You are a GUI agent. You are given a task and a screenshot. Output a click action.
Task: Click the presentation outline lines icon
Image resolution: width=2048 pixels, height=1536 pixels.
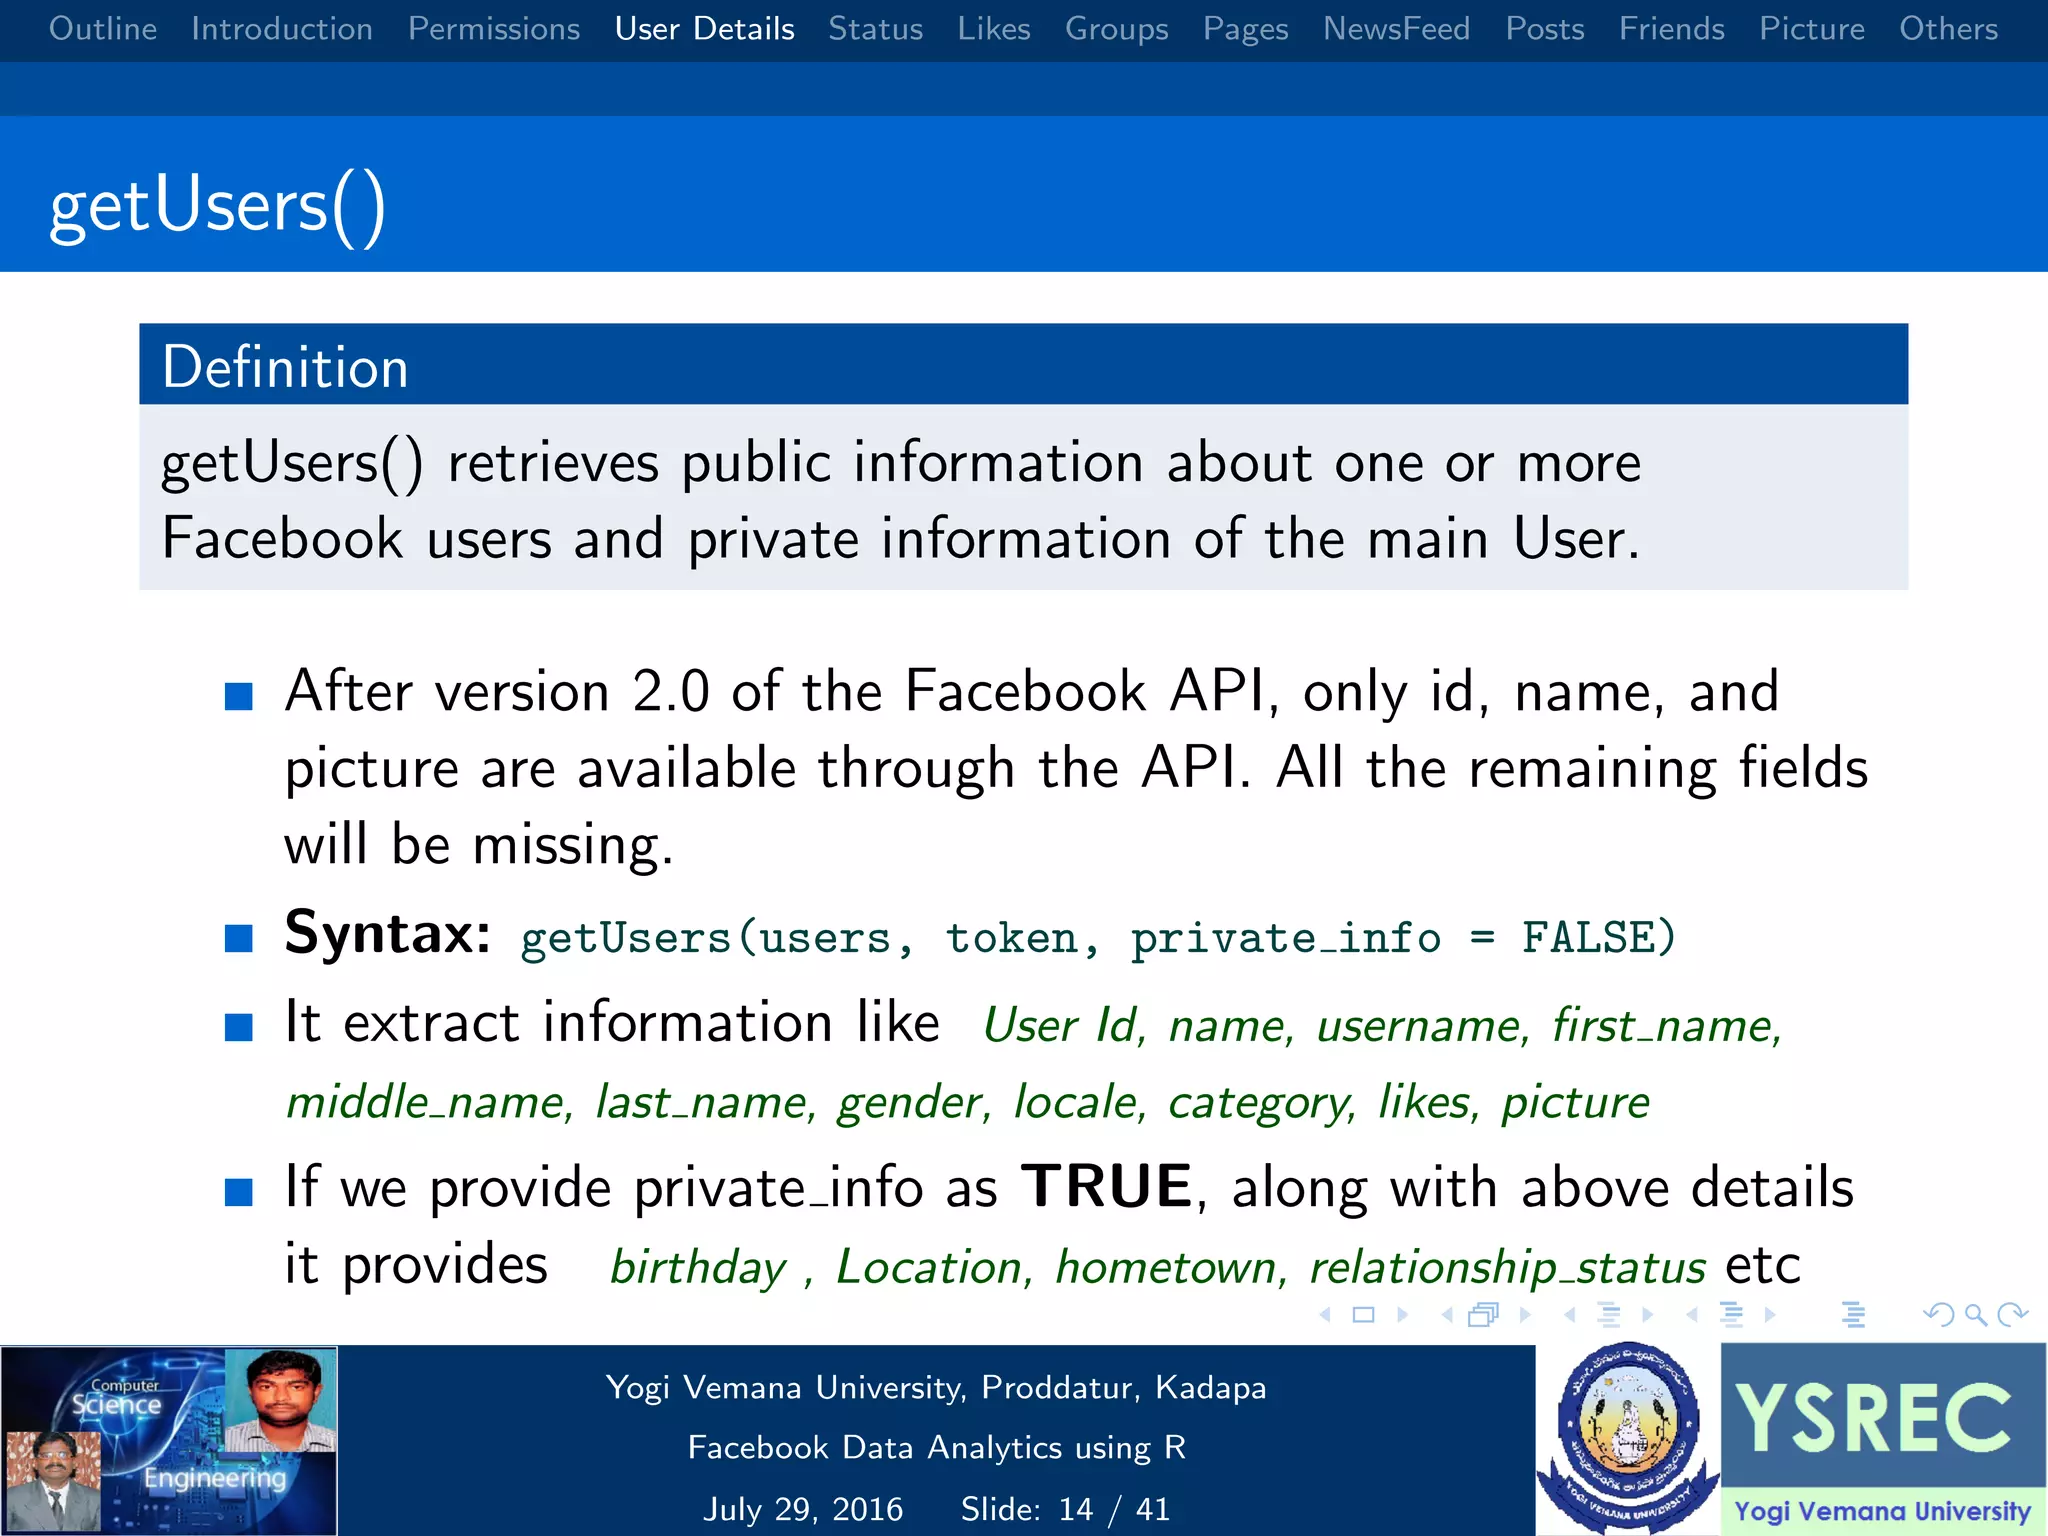[1853, 1315]
